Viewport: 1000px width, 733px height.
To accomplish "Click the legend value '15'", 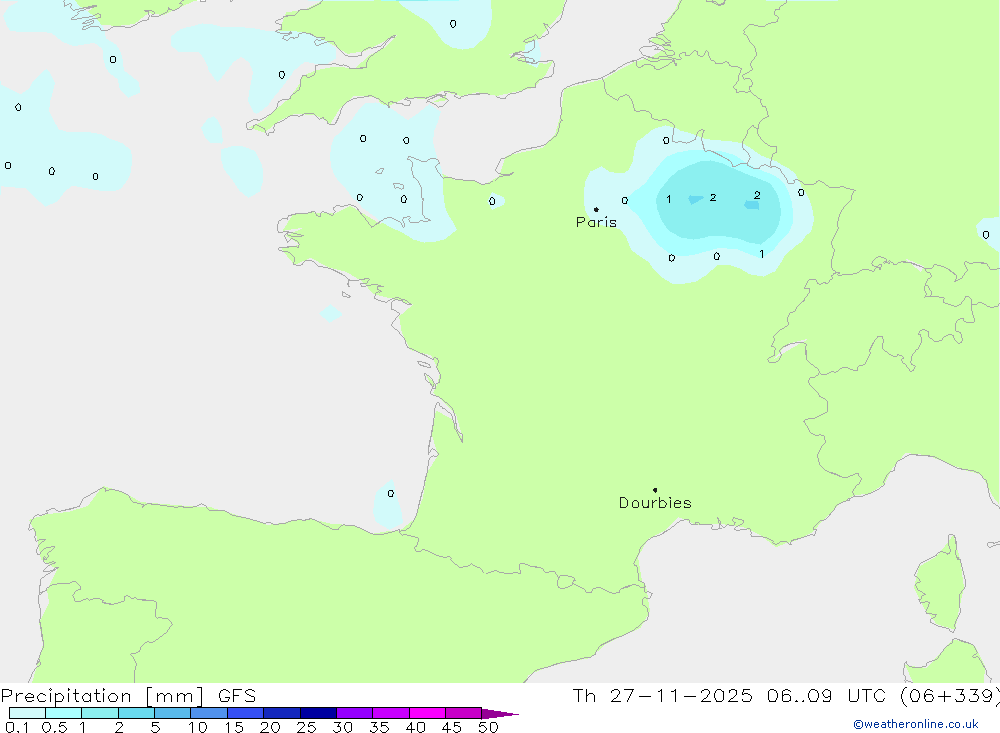I will click(234, 727).
